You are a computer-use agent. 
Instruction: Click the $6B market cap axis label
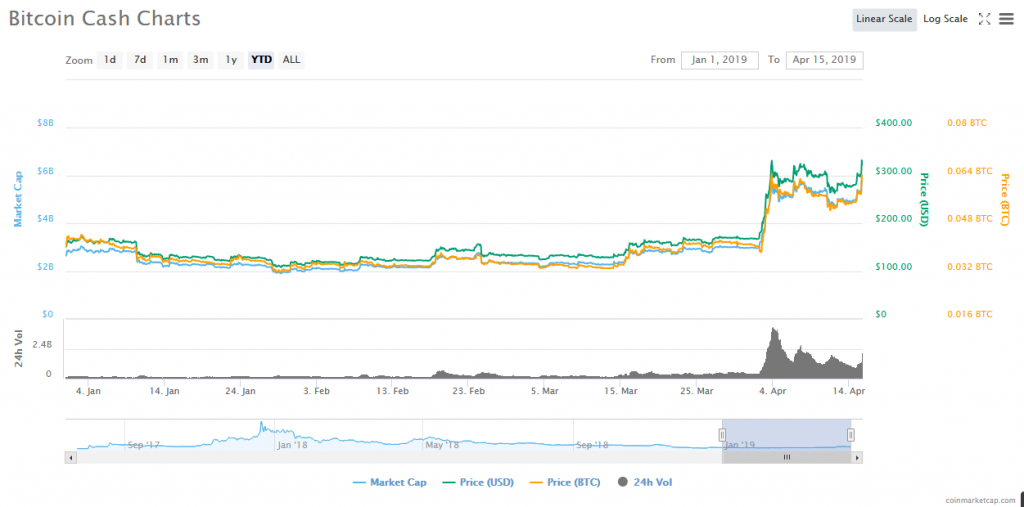pyautogui.click(x=48, y=171)
